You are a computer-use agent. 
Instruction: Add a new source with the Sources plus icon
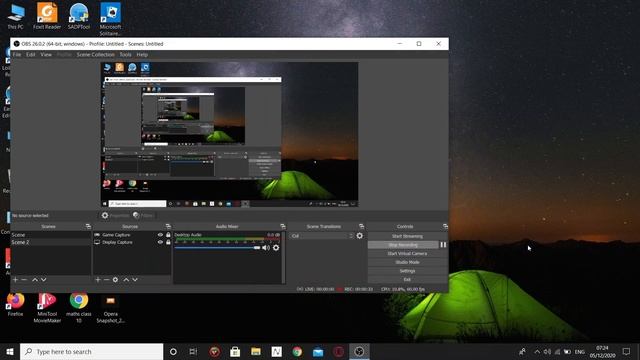[x=98, y=280]
